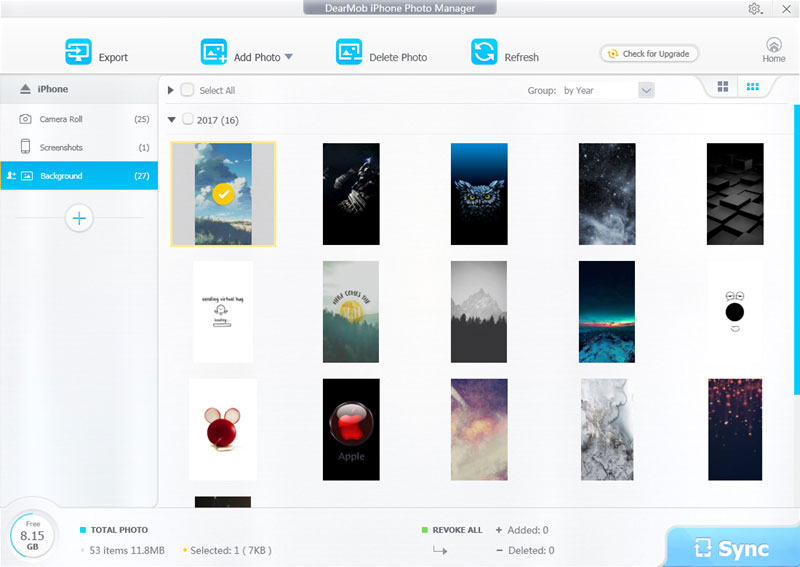
Task: Deselect the checked sky wallpaper photo
Action: [x=223, y=194]
